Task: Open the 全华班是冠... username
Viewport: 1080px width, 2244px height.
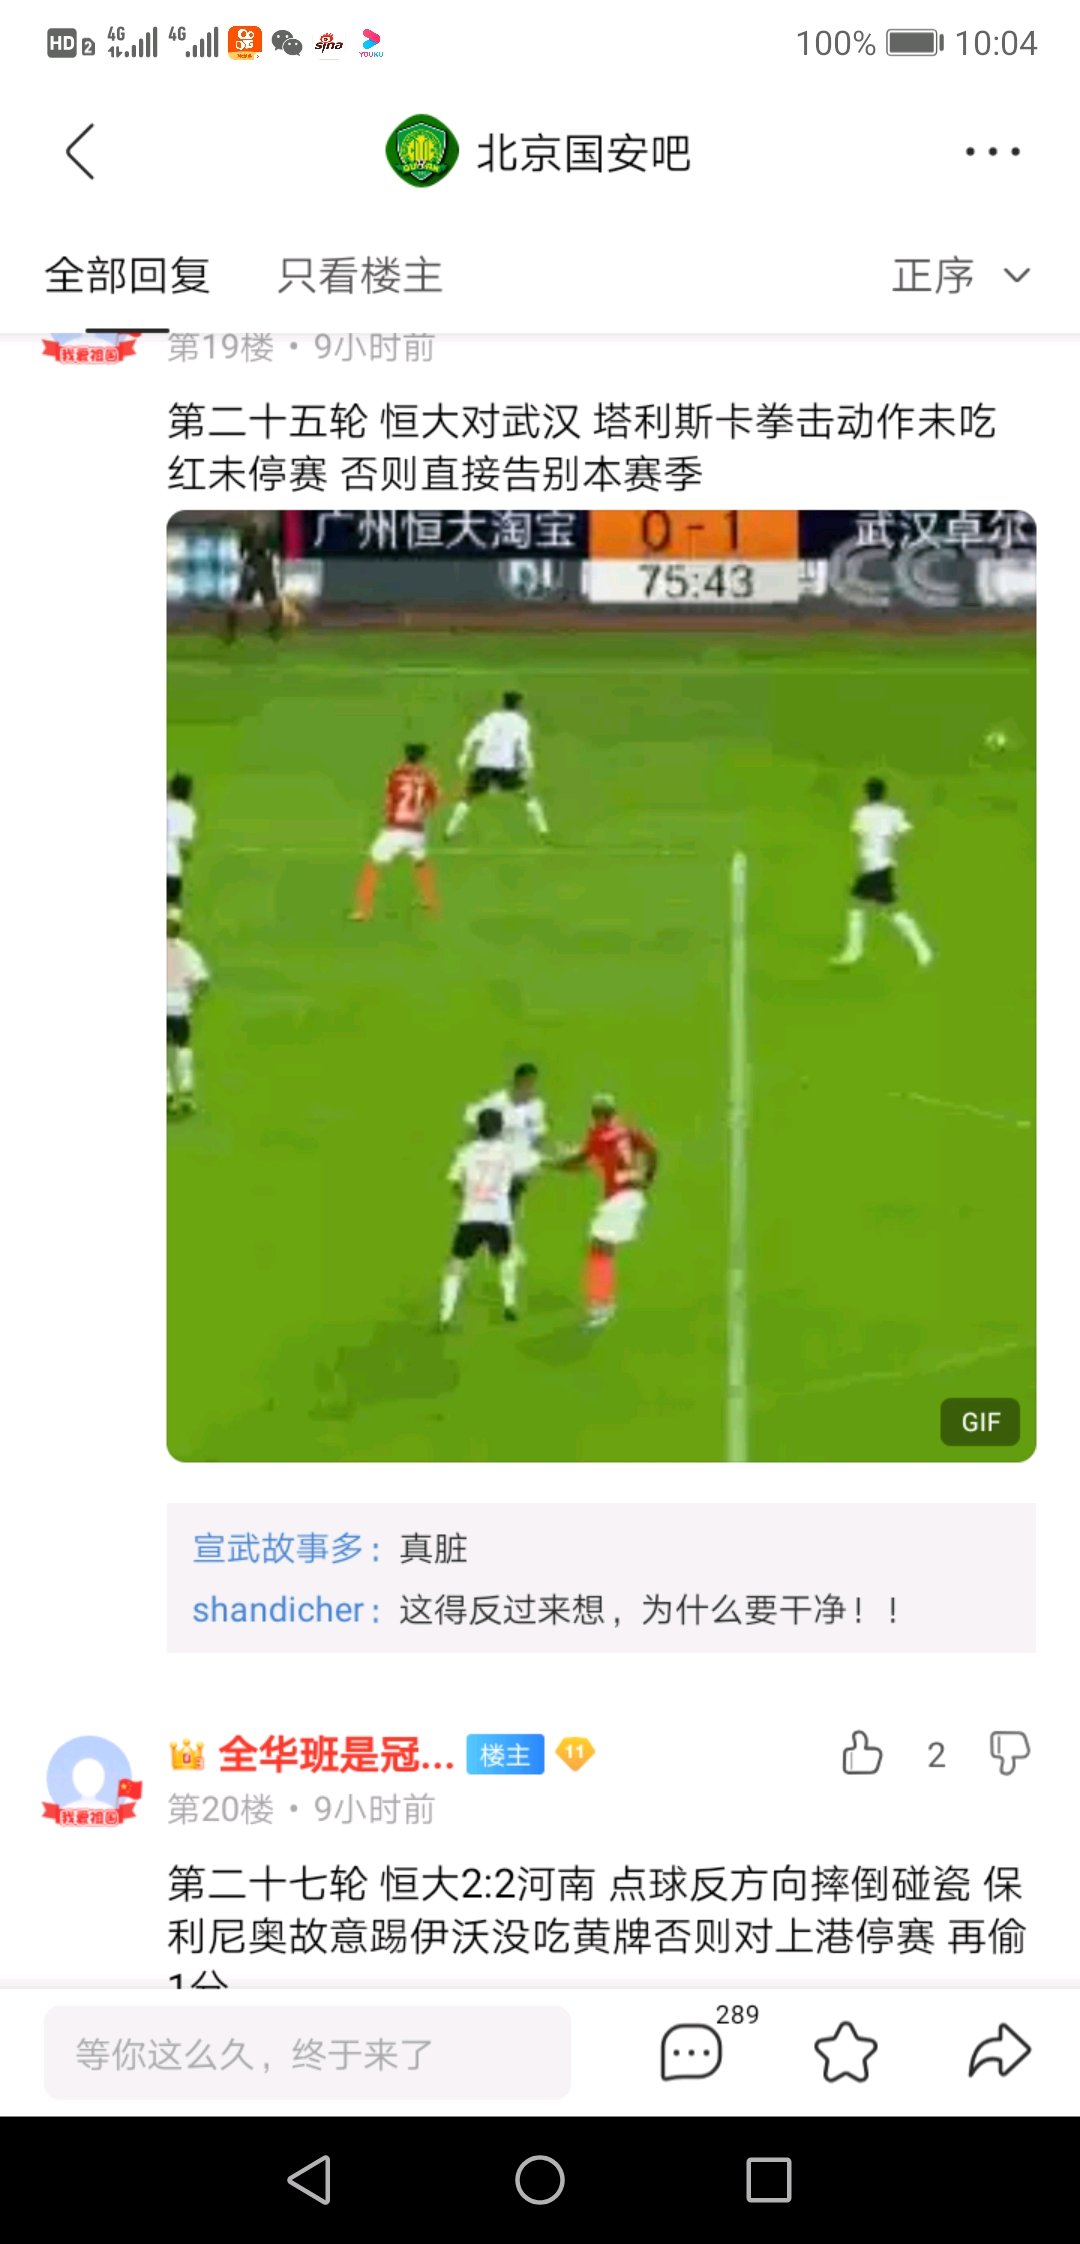Action: (336, 1754)
